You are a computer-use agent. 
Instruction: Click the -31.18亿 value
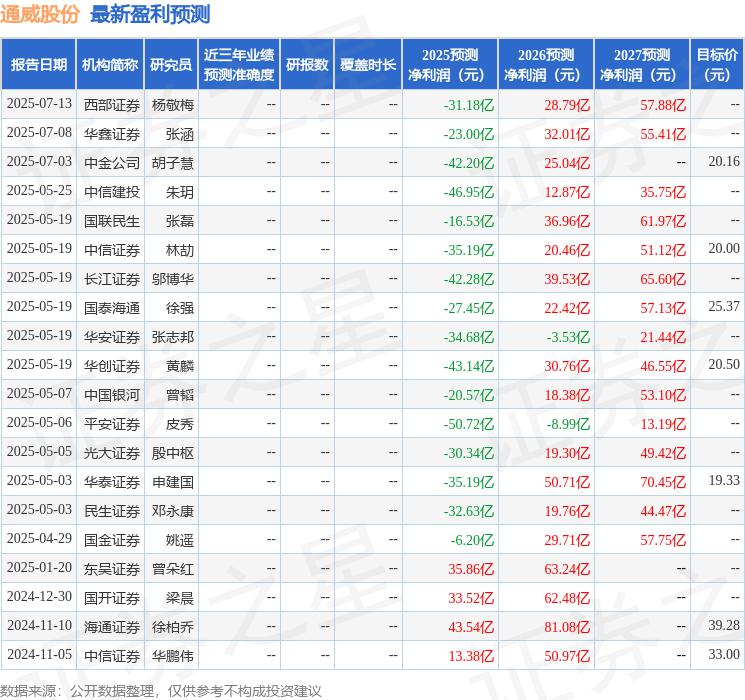tap(468, 105)
